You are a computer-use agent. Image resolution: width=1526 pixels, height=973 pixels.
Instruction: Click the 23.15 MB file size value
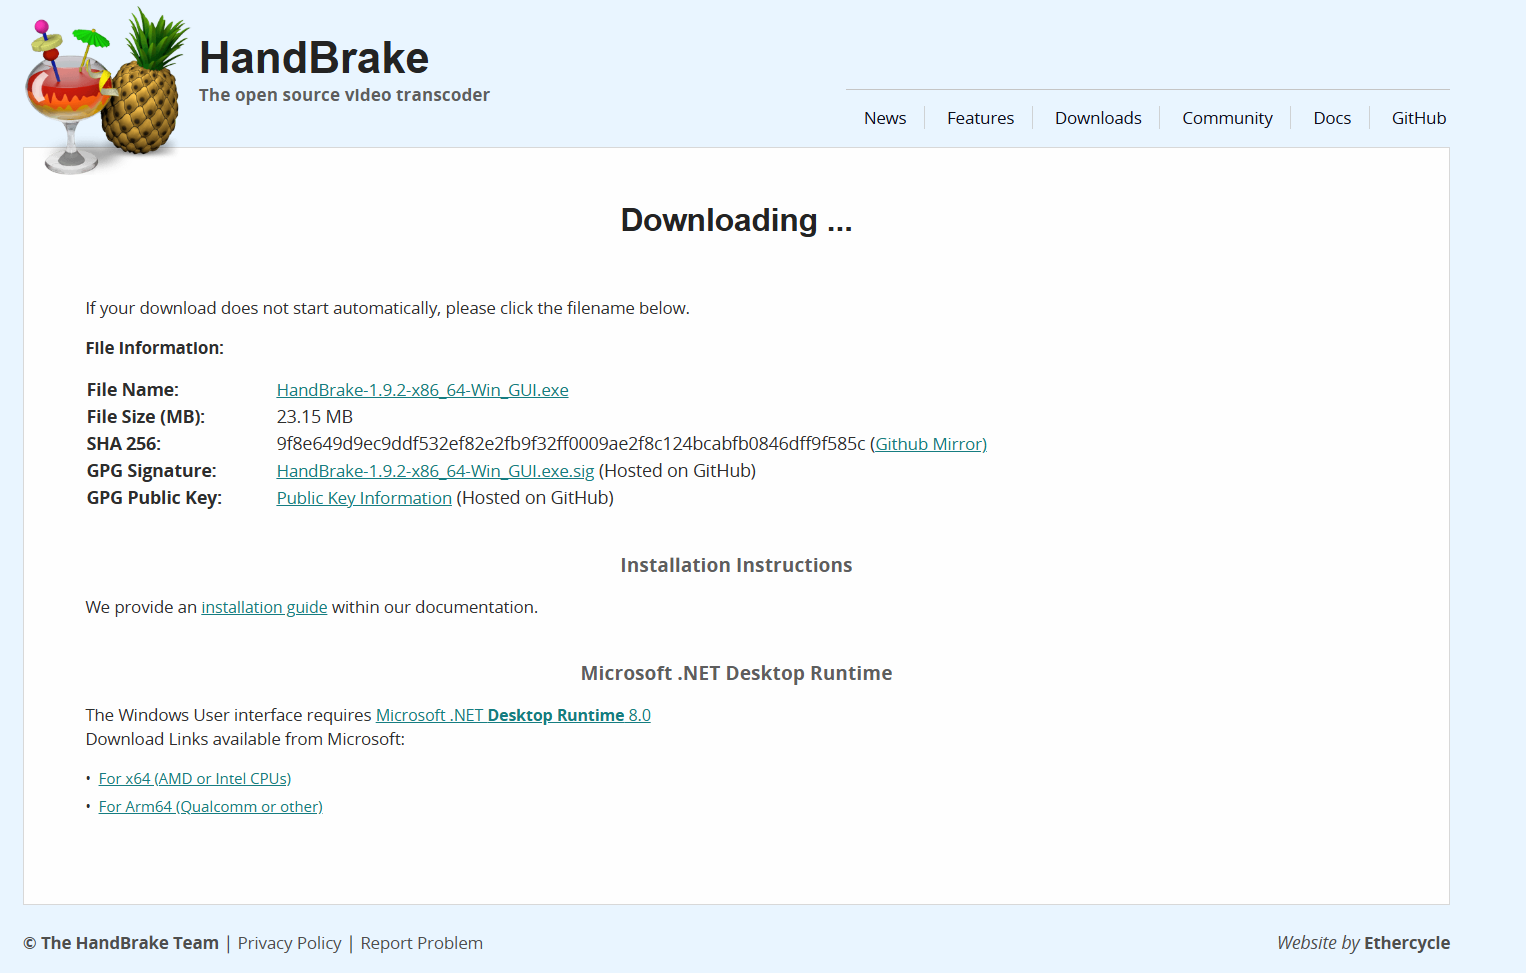pos(315,417)
